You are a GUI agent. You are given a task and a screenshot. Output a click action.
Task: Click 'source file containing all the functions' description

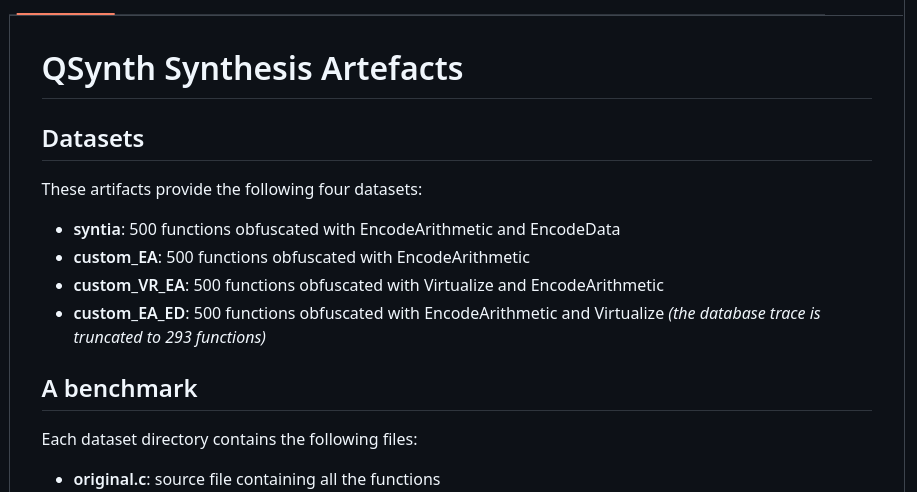click(297, 480)
